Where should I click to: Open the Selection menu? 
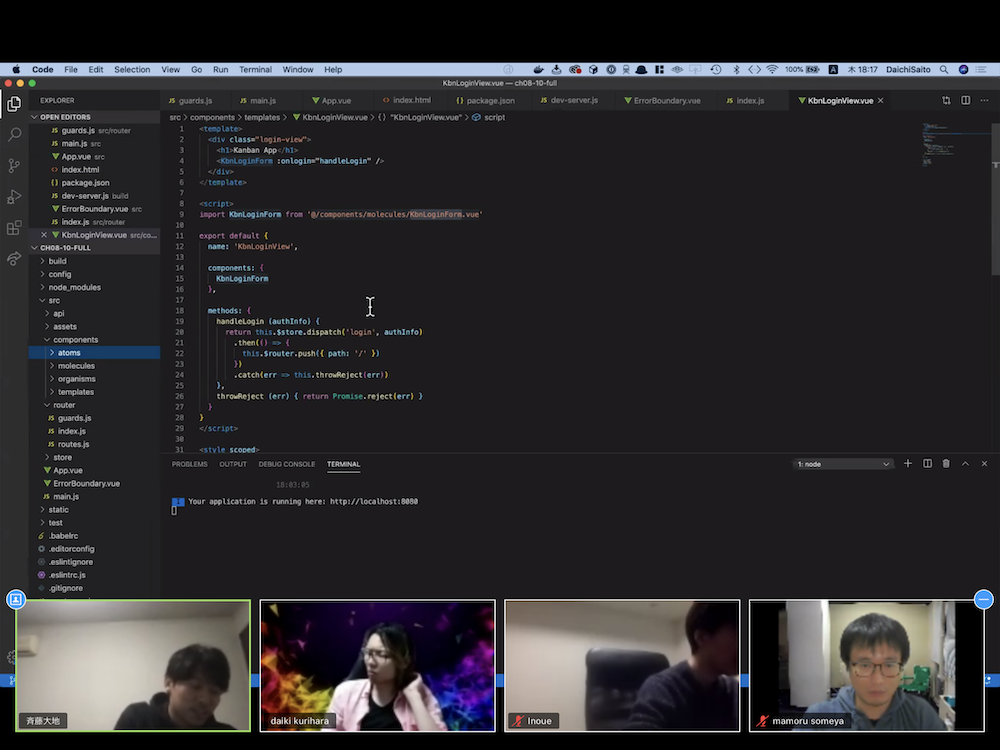pos(132,70)
